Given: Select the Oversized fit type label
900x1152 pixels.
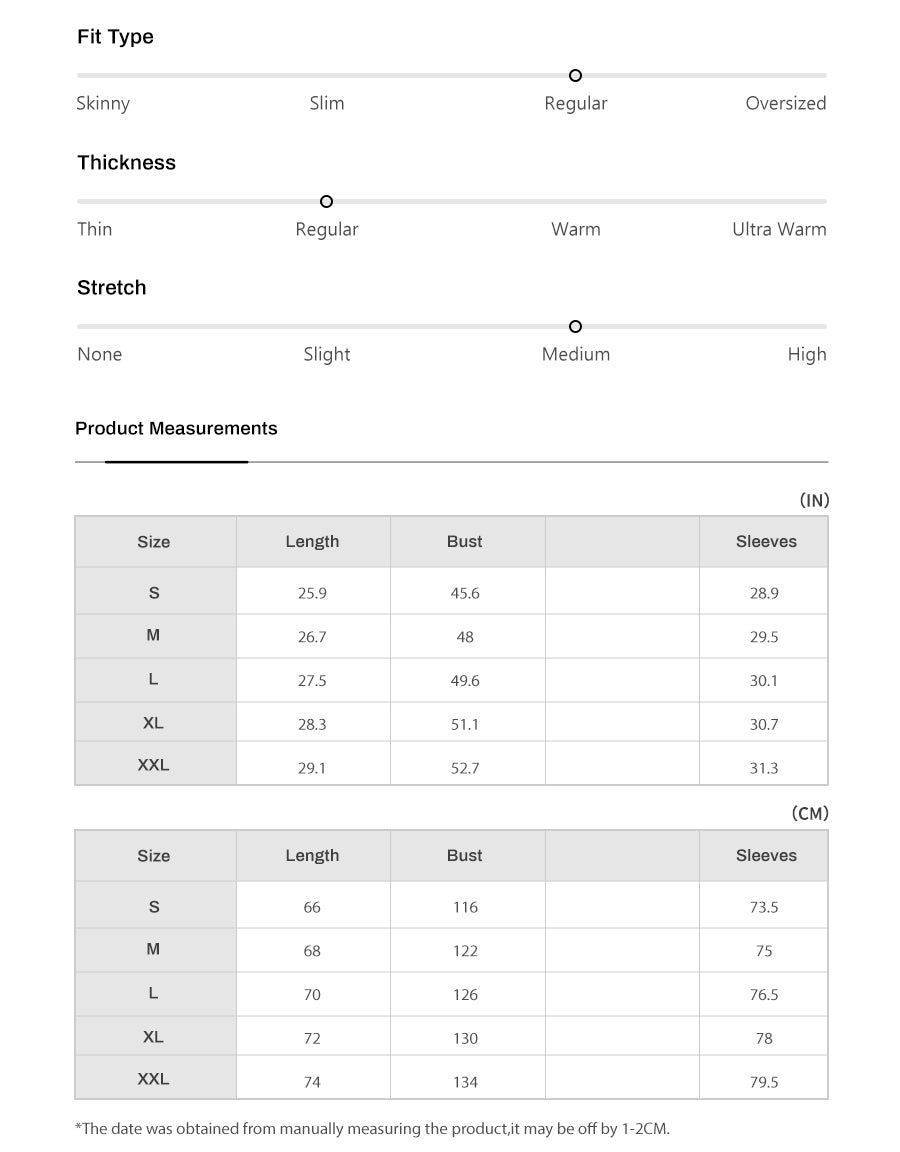Looking at the screenshot, I should pyautogui.click(x=785, y=103).
